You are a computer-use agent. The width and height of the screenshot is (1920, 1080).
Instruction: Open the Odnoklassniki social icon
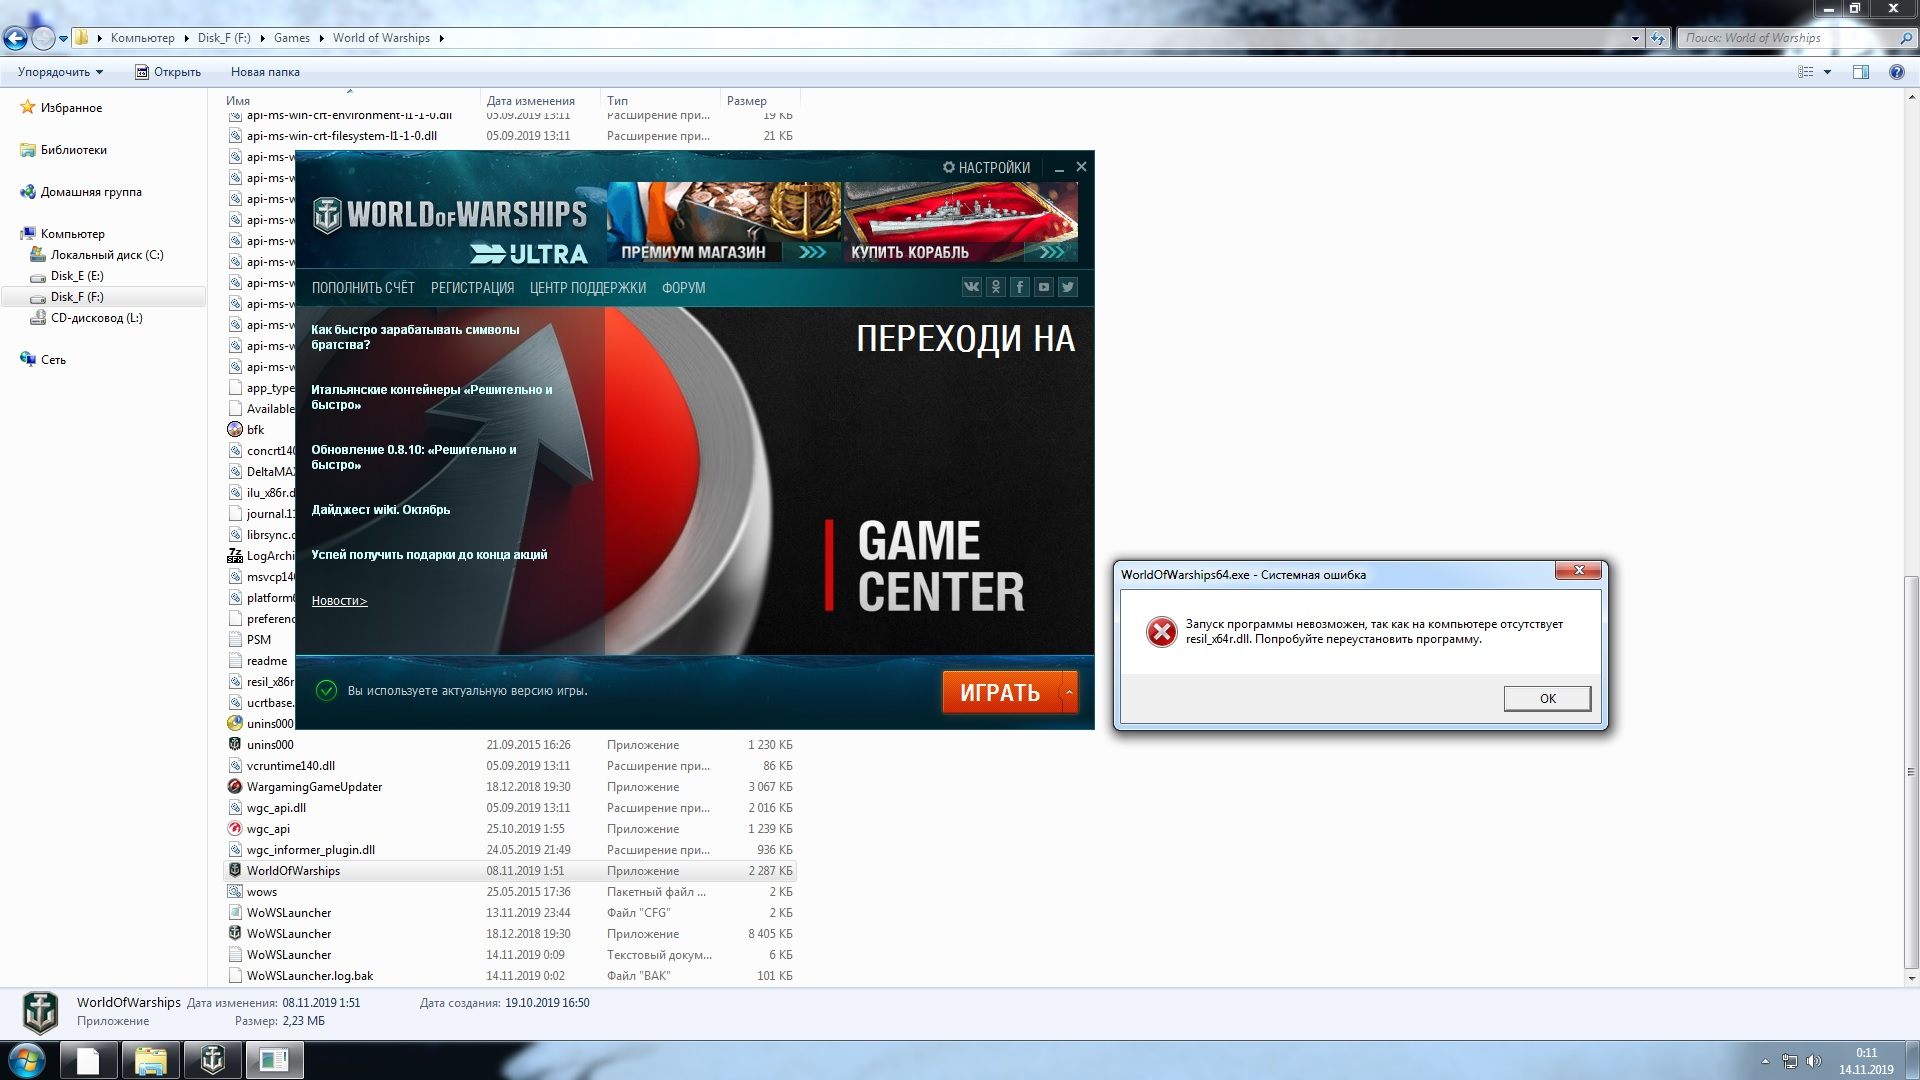click(995, 287)
